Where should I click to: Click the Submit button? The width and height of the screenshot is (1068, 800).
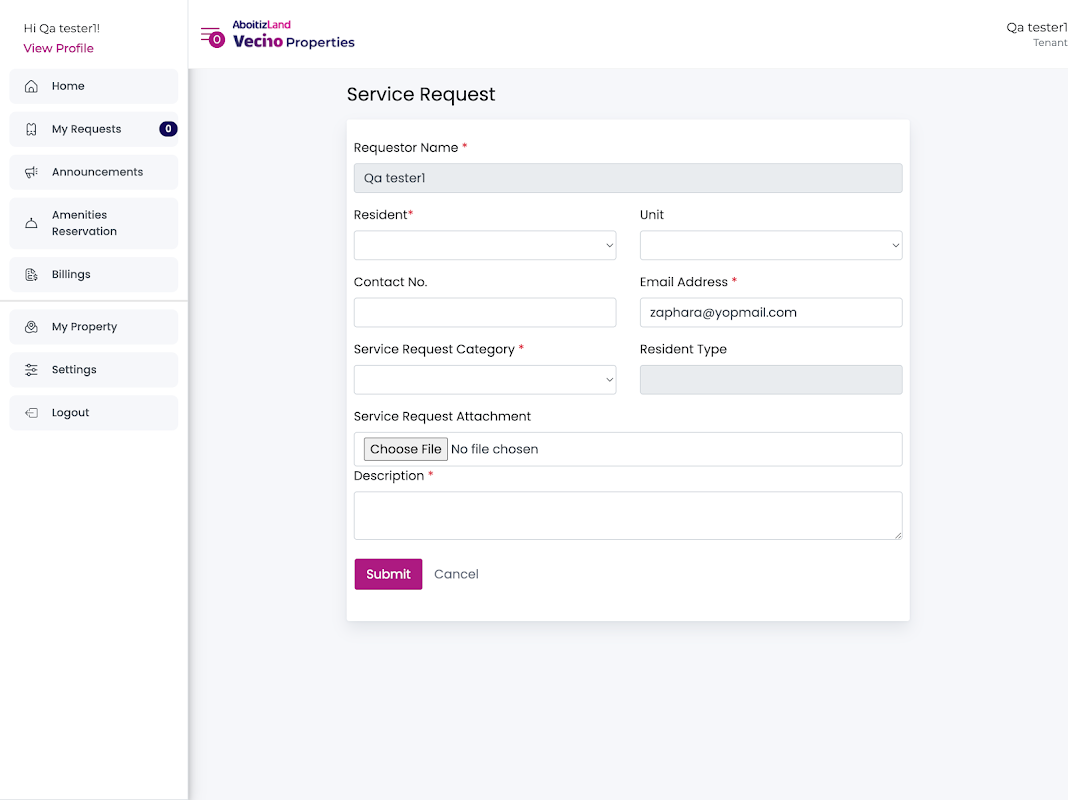[388, 574]
